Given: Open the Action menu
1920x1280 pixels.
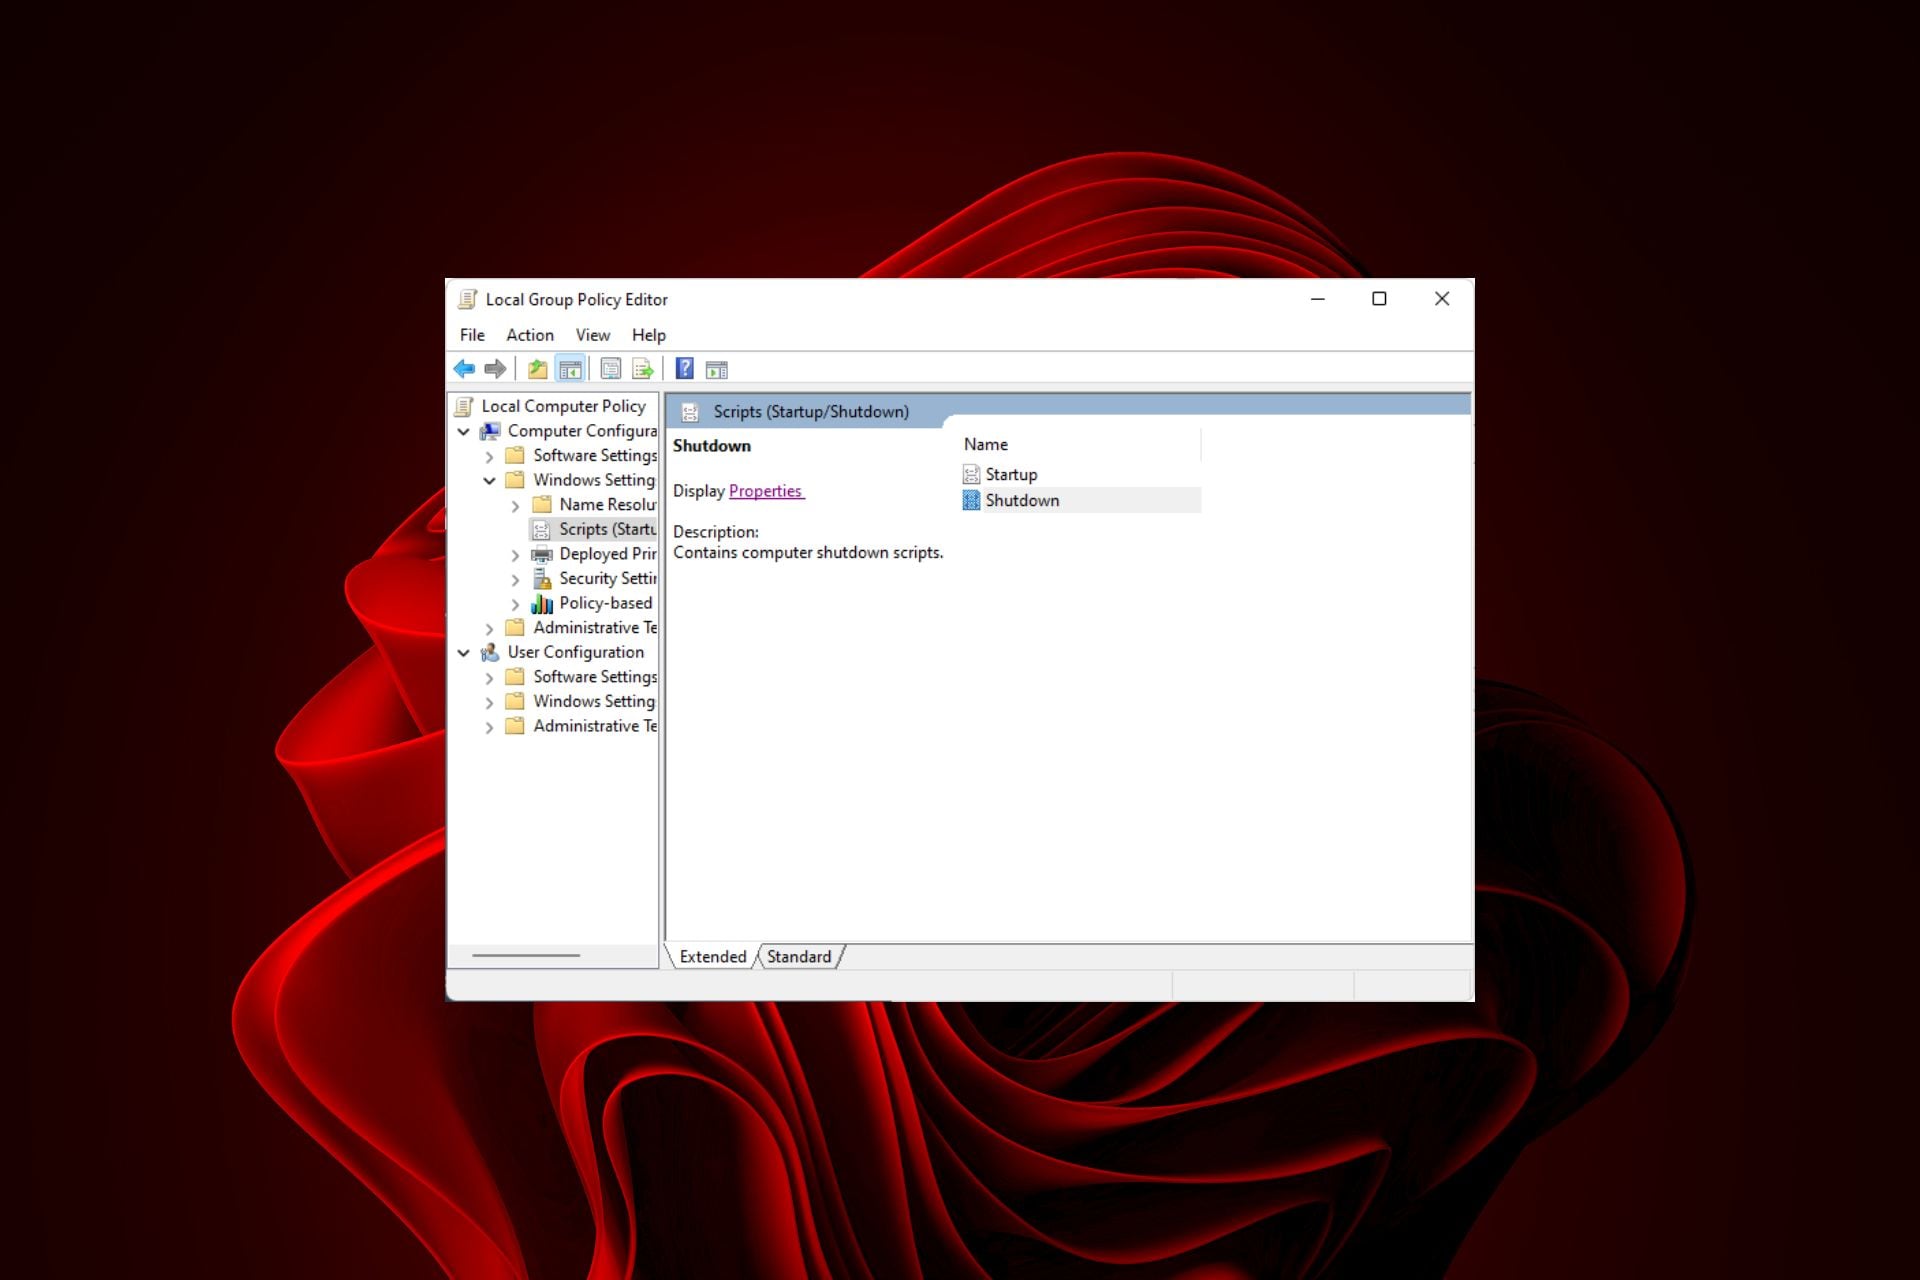Looking at the screenshot, I should (x=529, y=335).
